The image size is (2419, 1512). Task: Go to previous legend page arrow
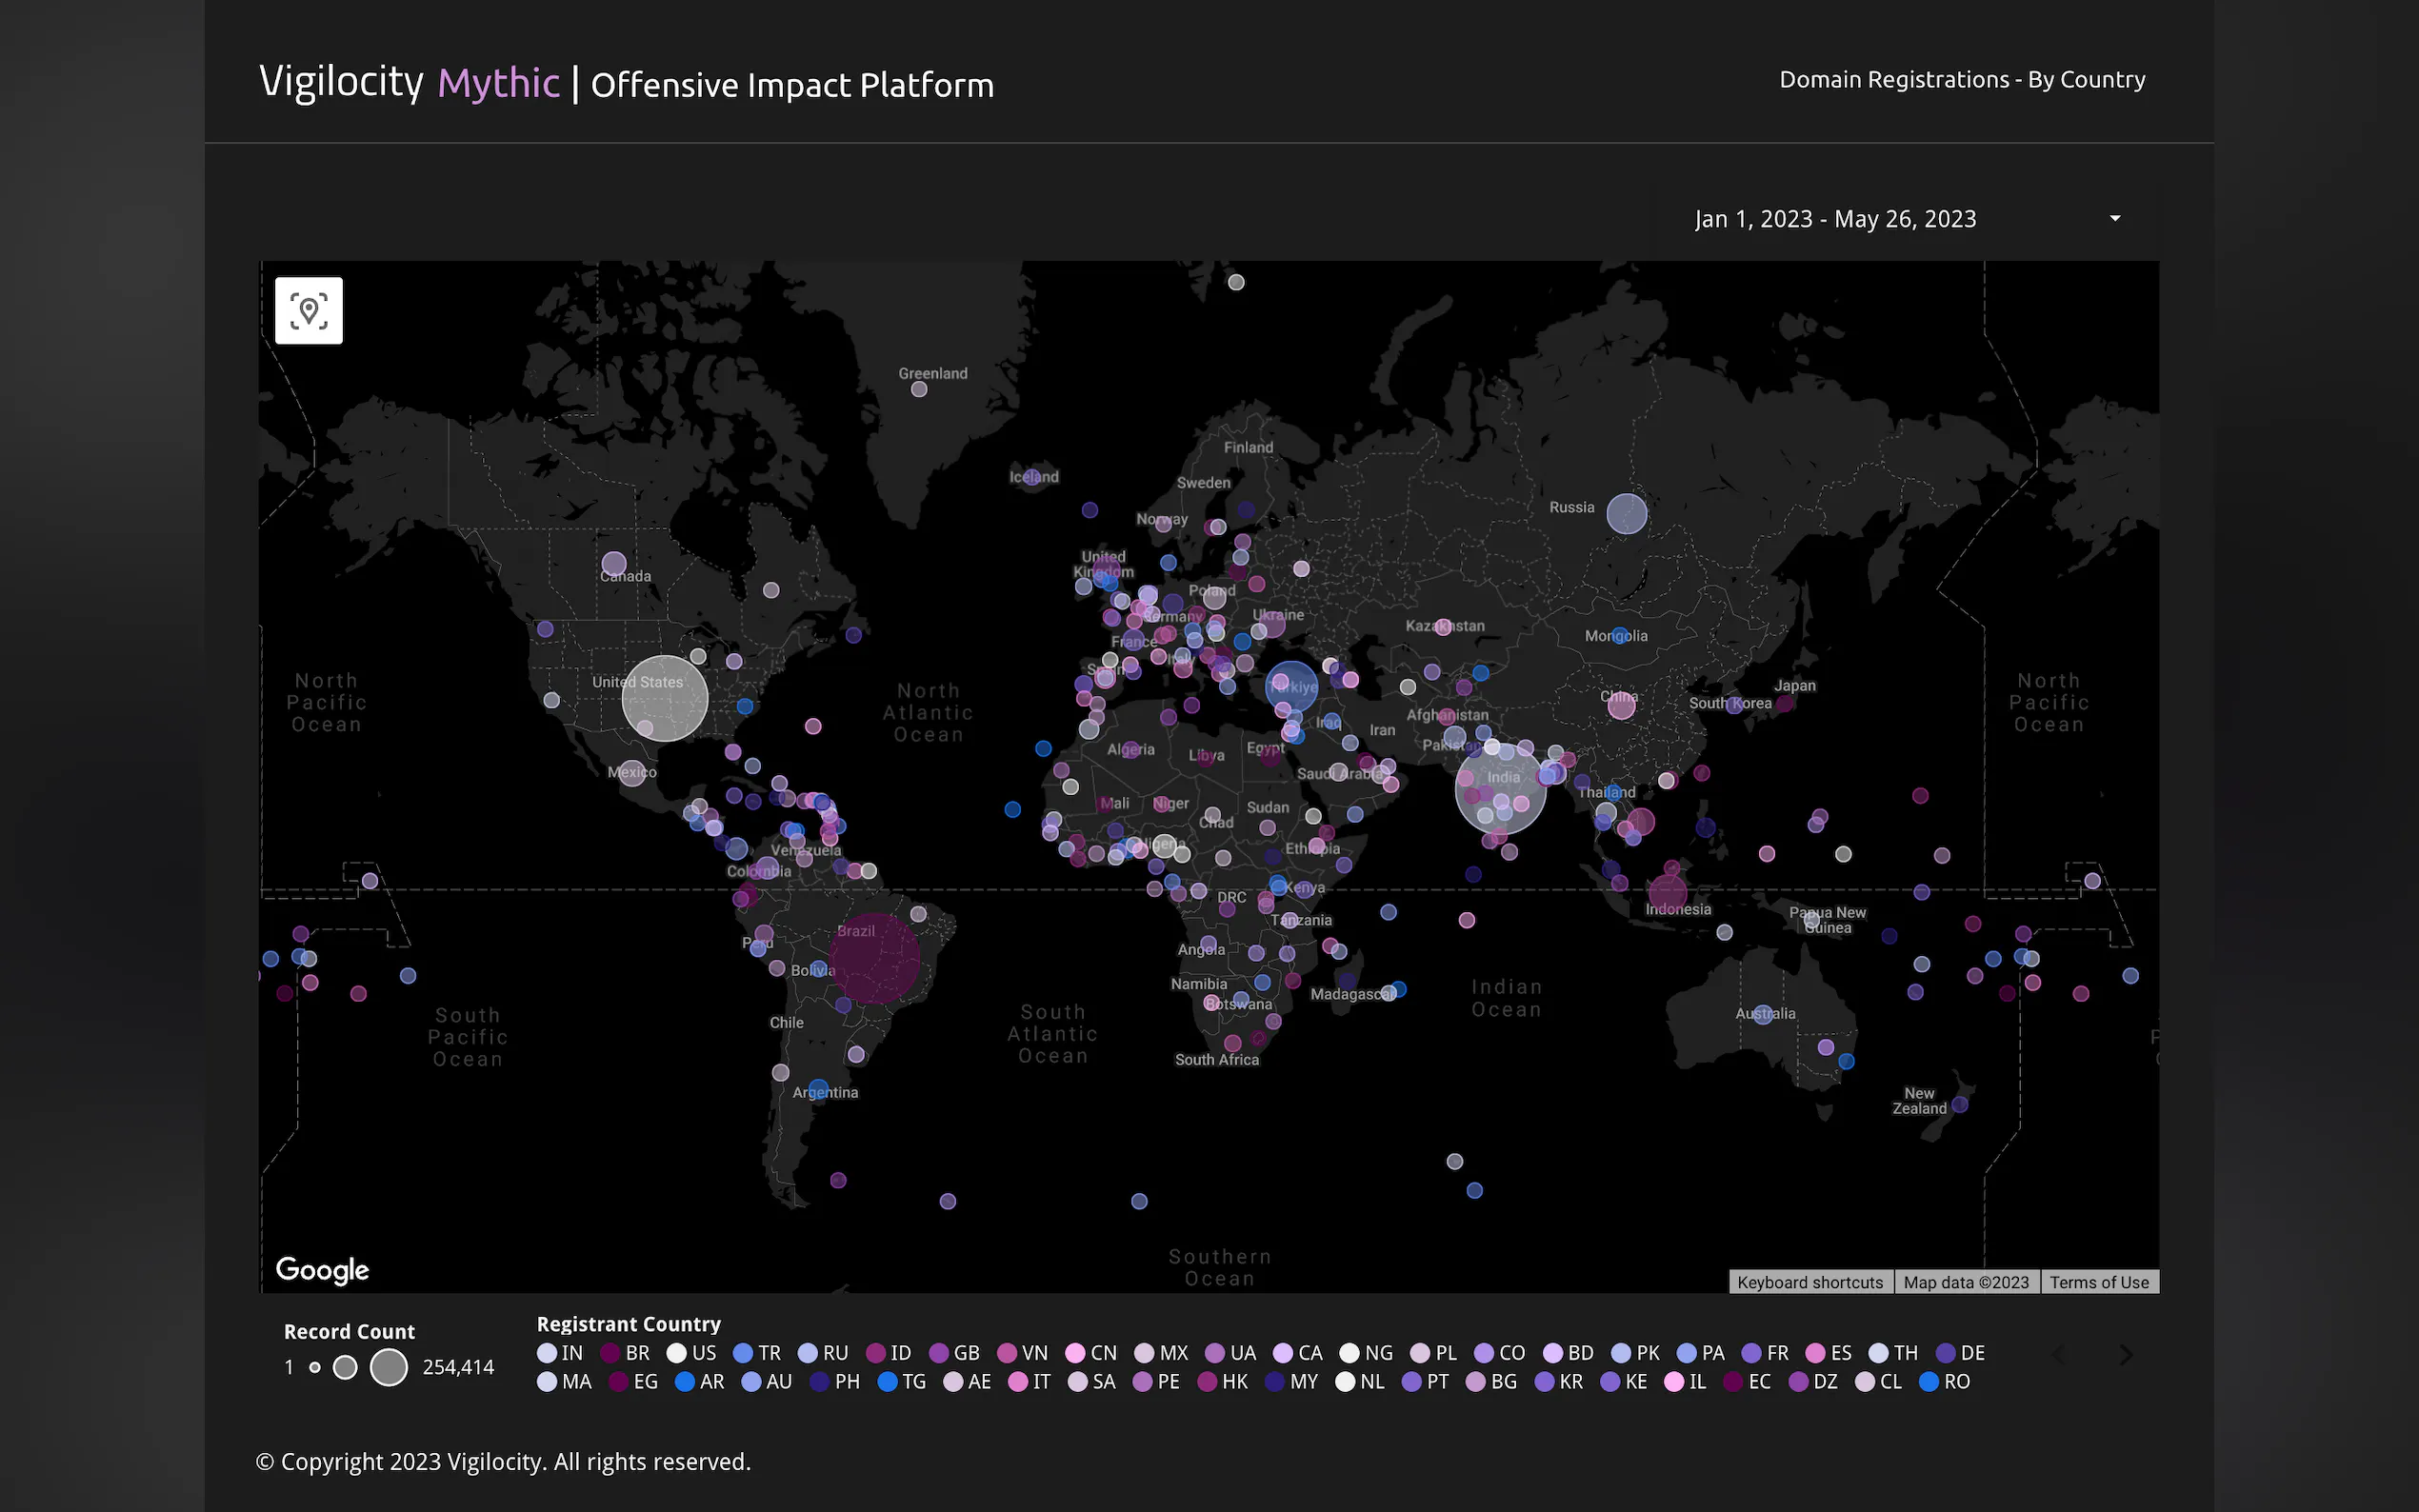[2059, 1354]
